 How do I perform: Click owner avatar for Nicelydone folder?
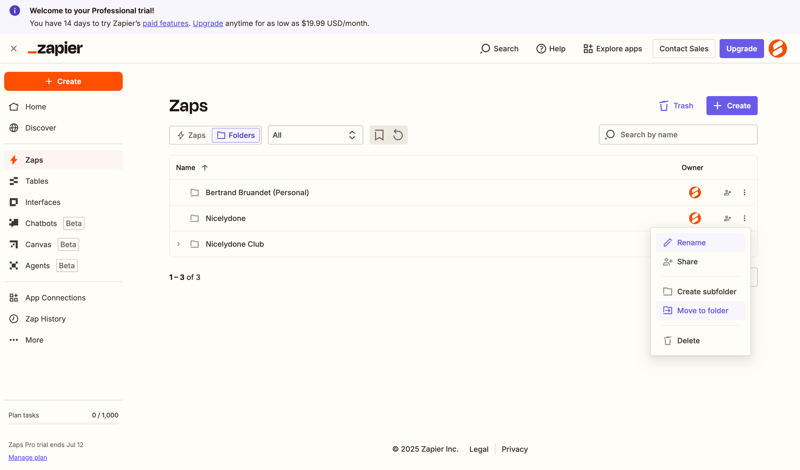(695, 218)
